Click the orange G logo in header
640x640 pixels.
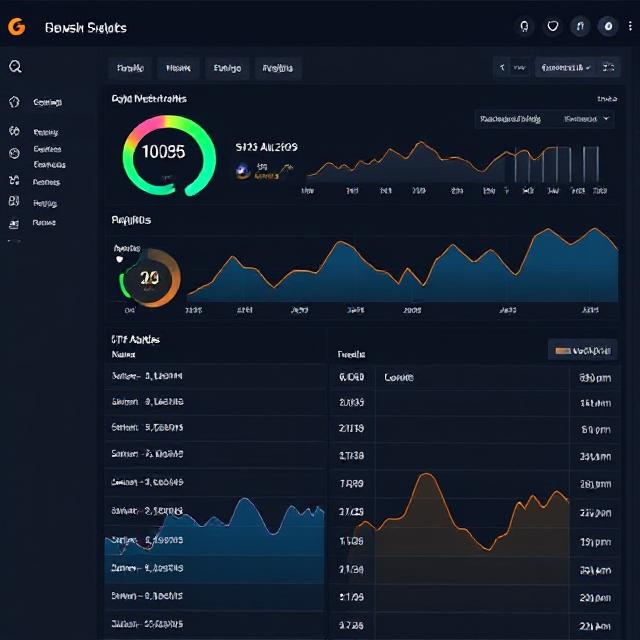(16, 27)
